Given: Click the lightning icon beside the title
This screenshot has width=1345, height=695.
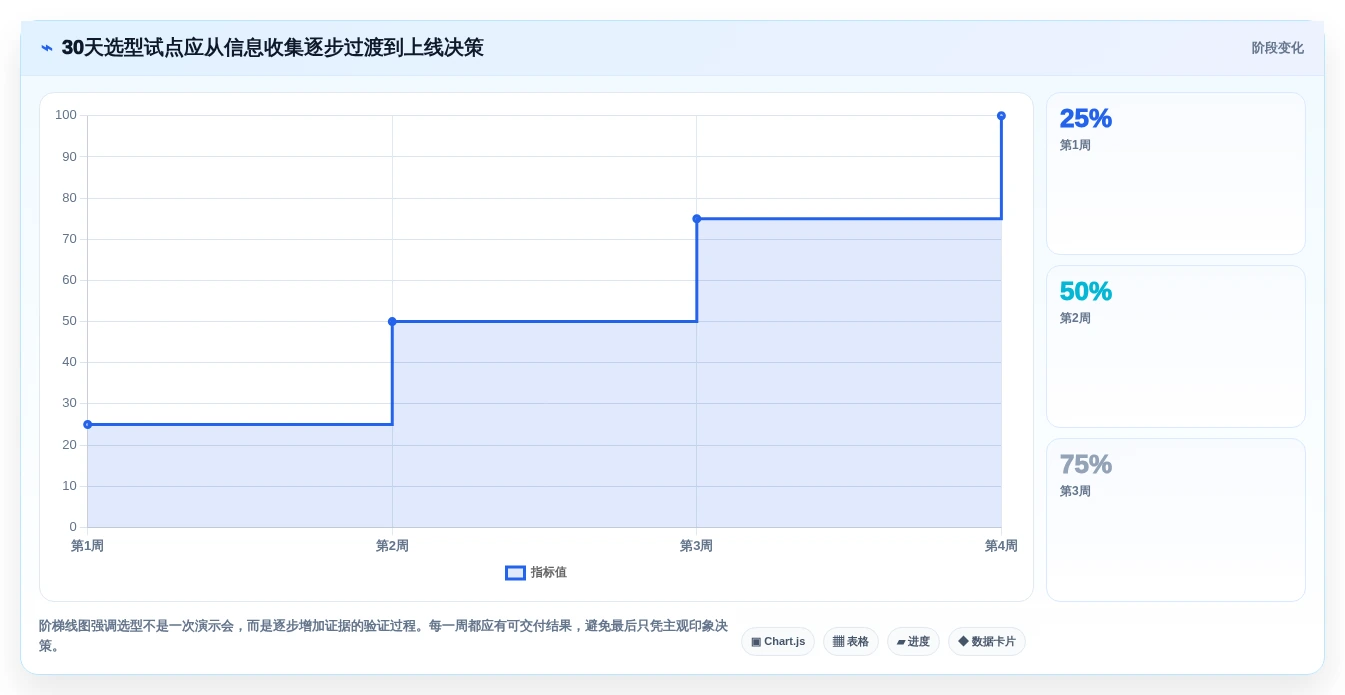Looking at the screenshot, I should point(47,48).
